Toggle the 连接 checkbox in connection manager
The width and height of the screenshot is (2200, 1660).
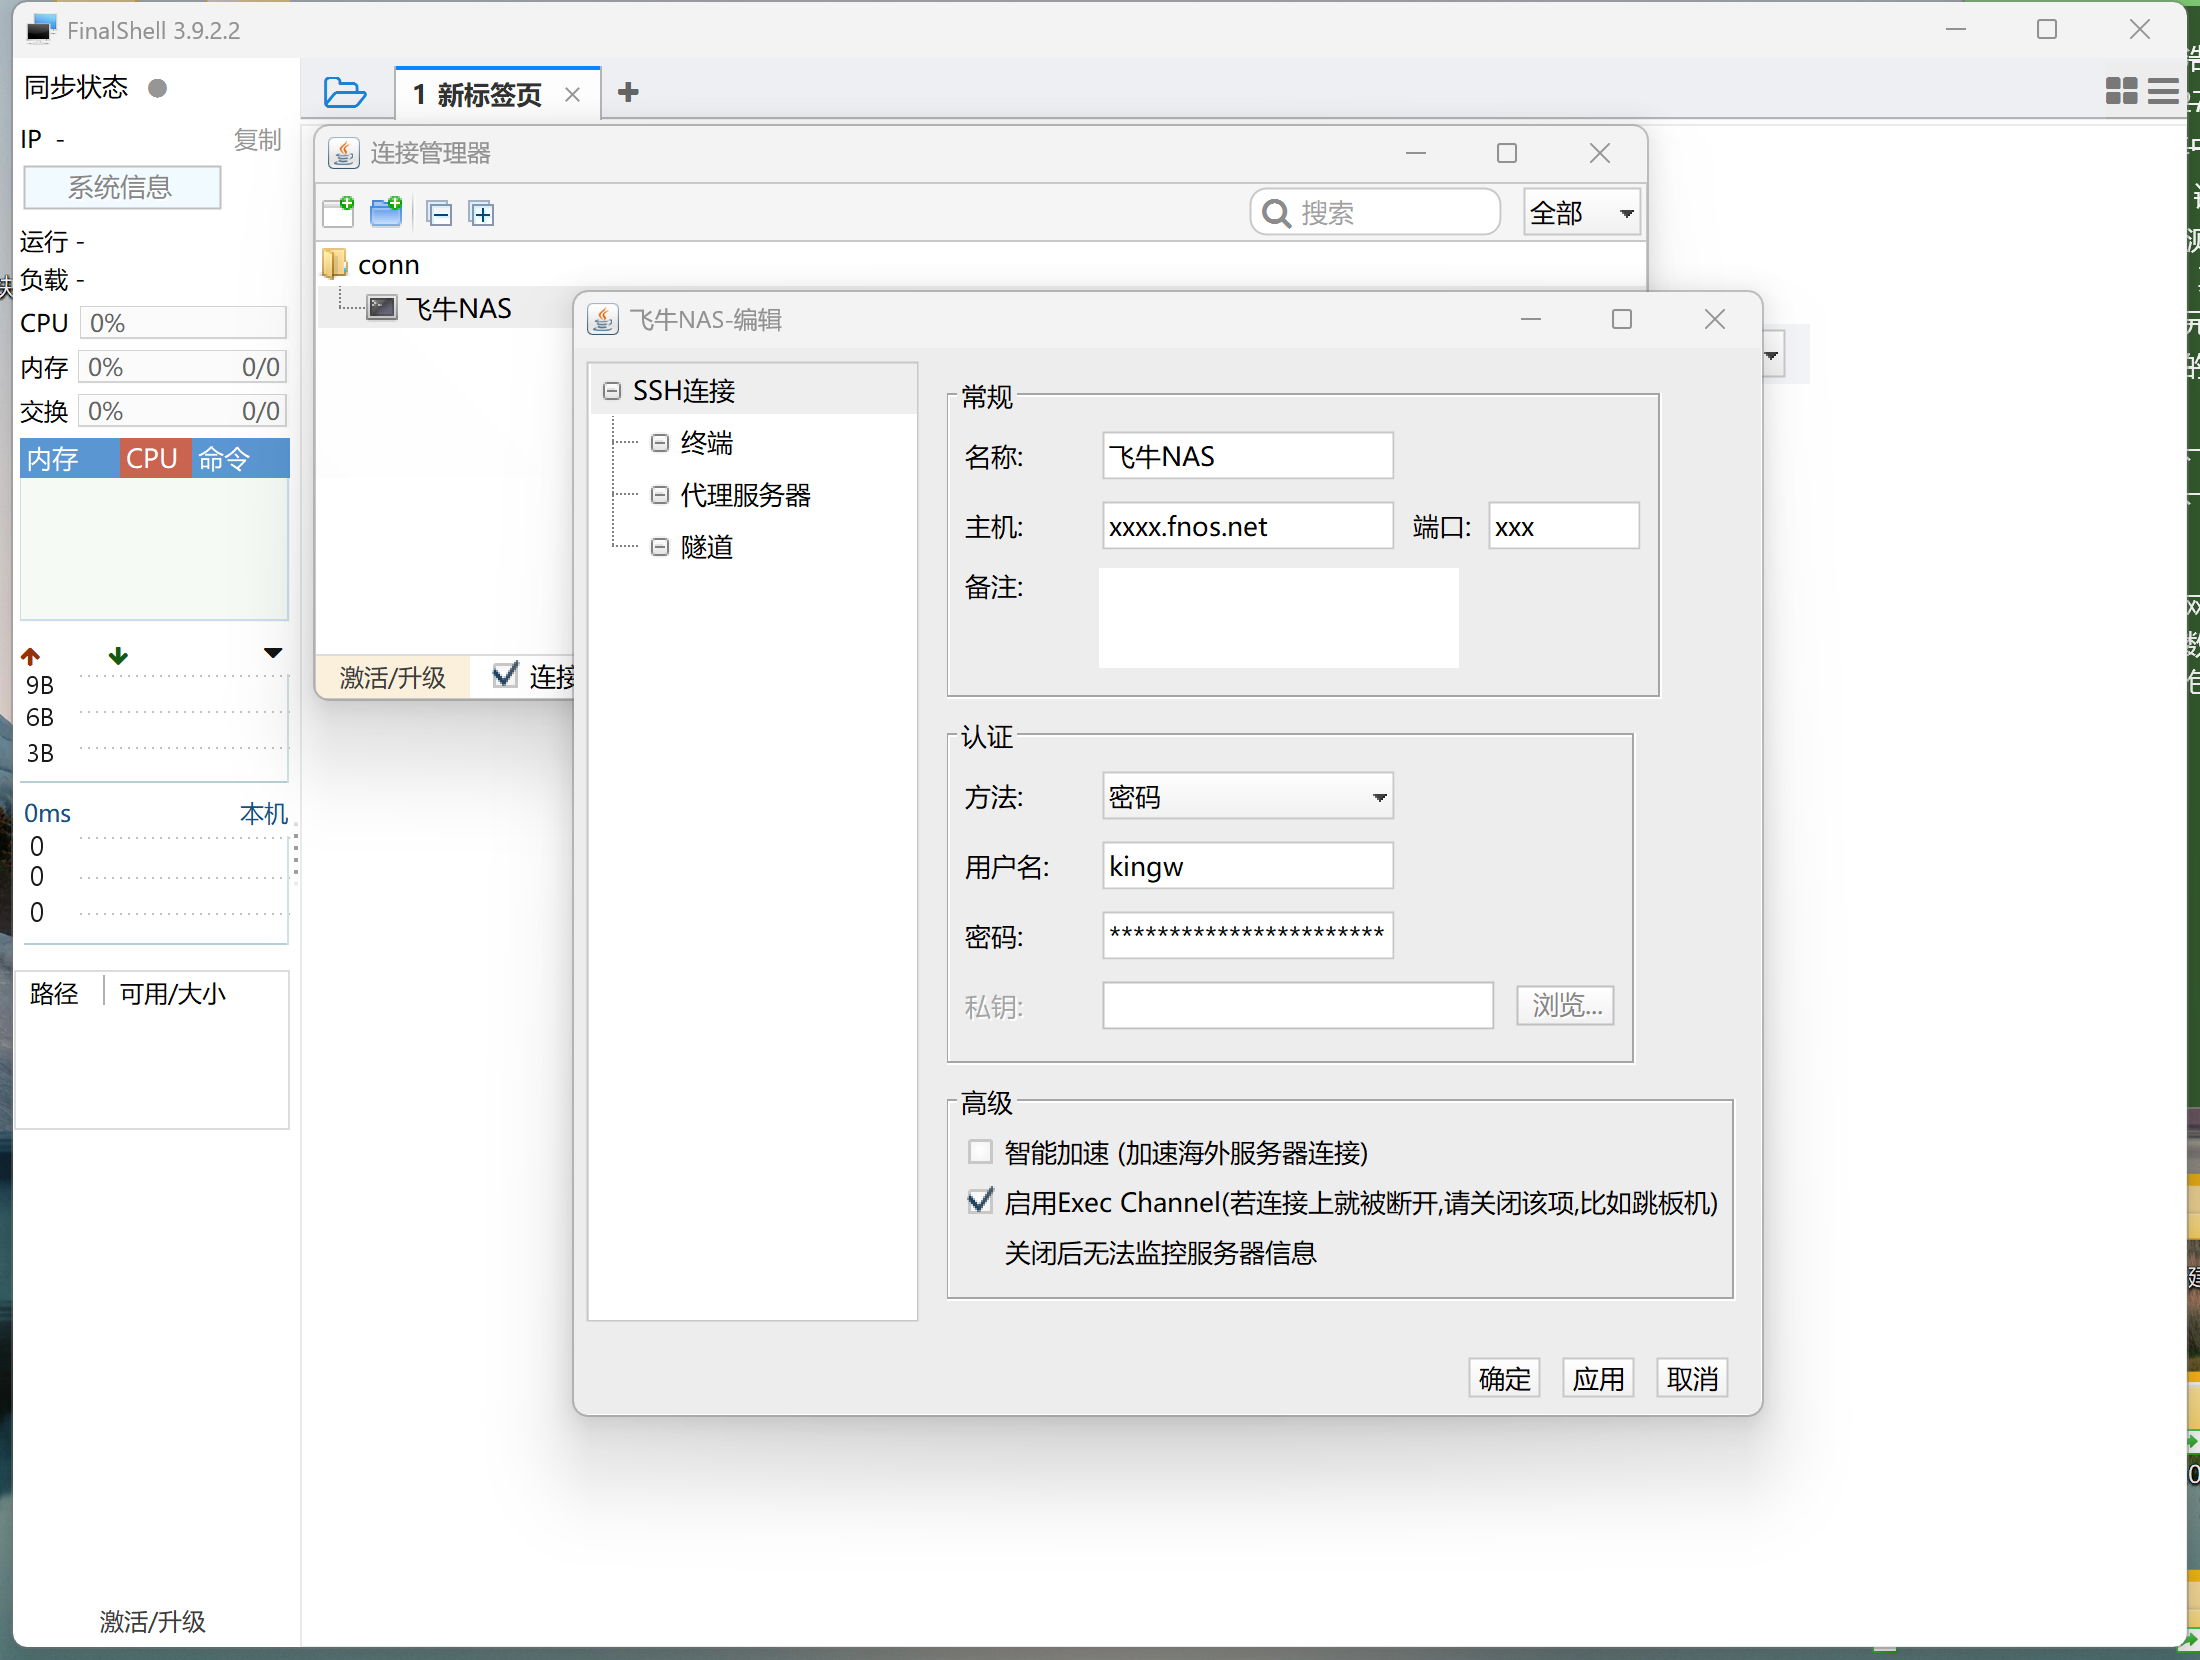pyautogui.click(x=506, y=675)
